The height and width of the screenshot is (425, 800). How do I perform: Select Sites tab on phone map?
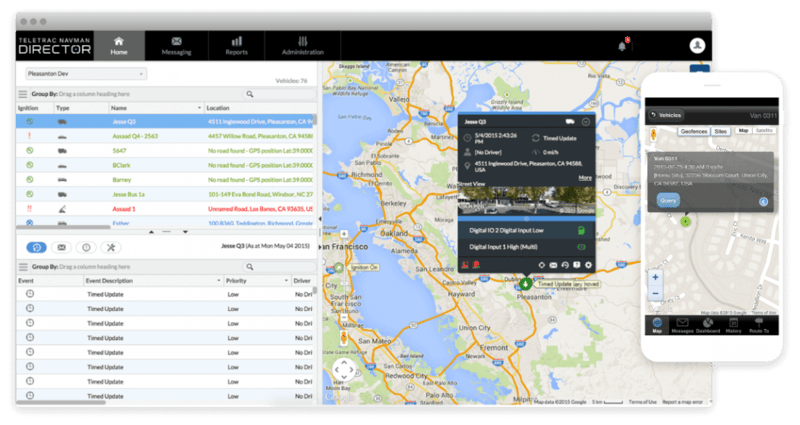click(720, 131)
